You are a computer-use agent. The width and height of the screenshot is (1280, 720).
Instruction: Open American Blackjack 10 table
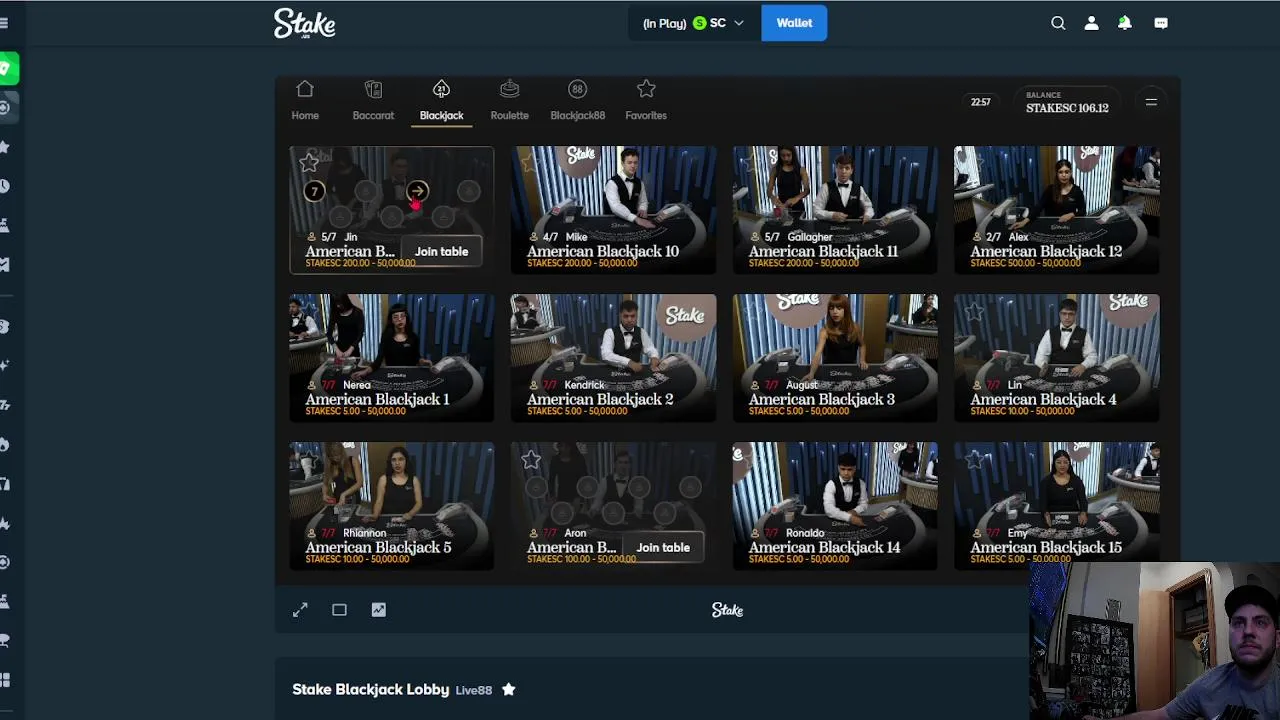coord(613,209)
